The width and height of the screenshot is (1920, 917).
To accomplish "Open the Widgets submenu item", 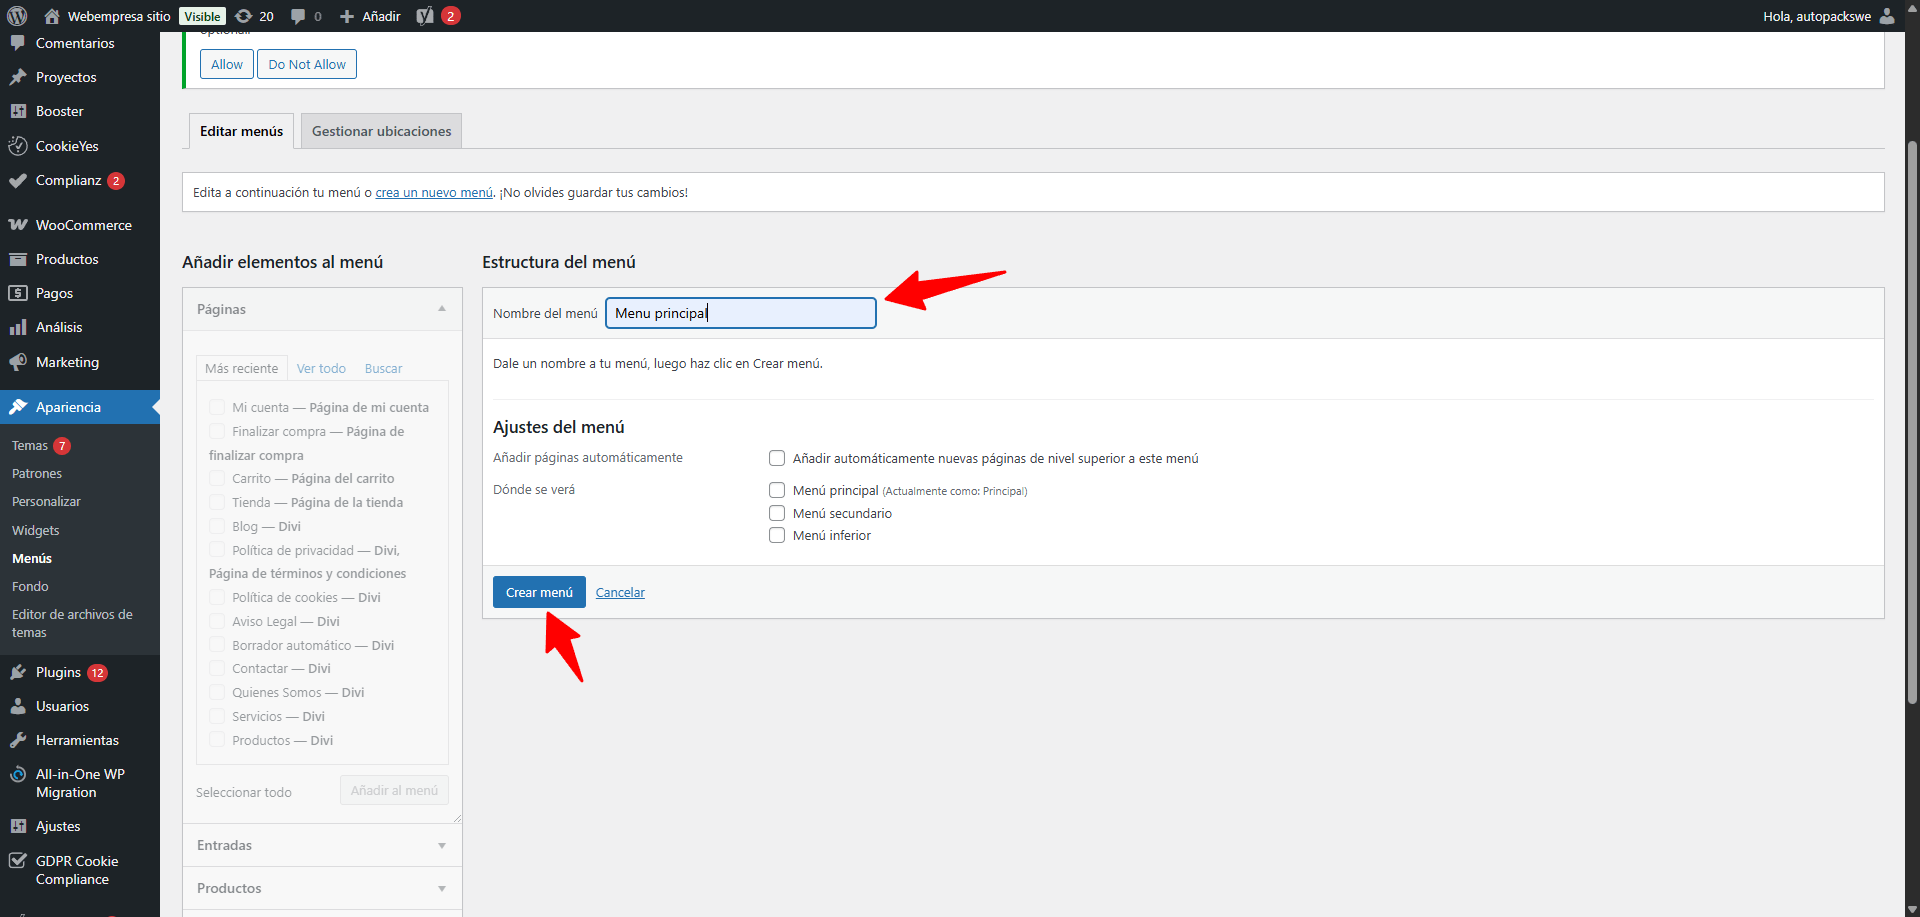I will point(36,530).
